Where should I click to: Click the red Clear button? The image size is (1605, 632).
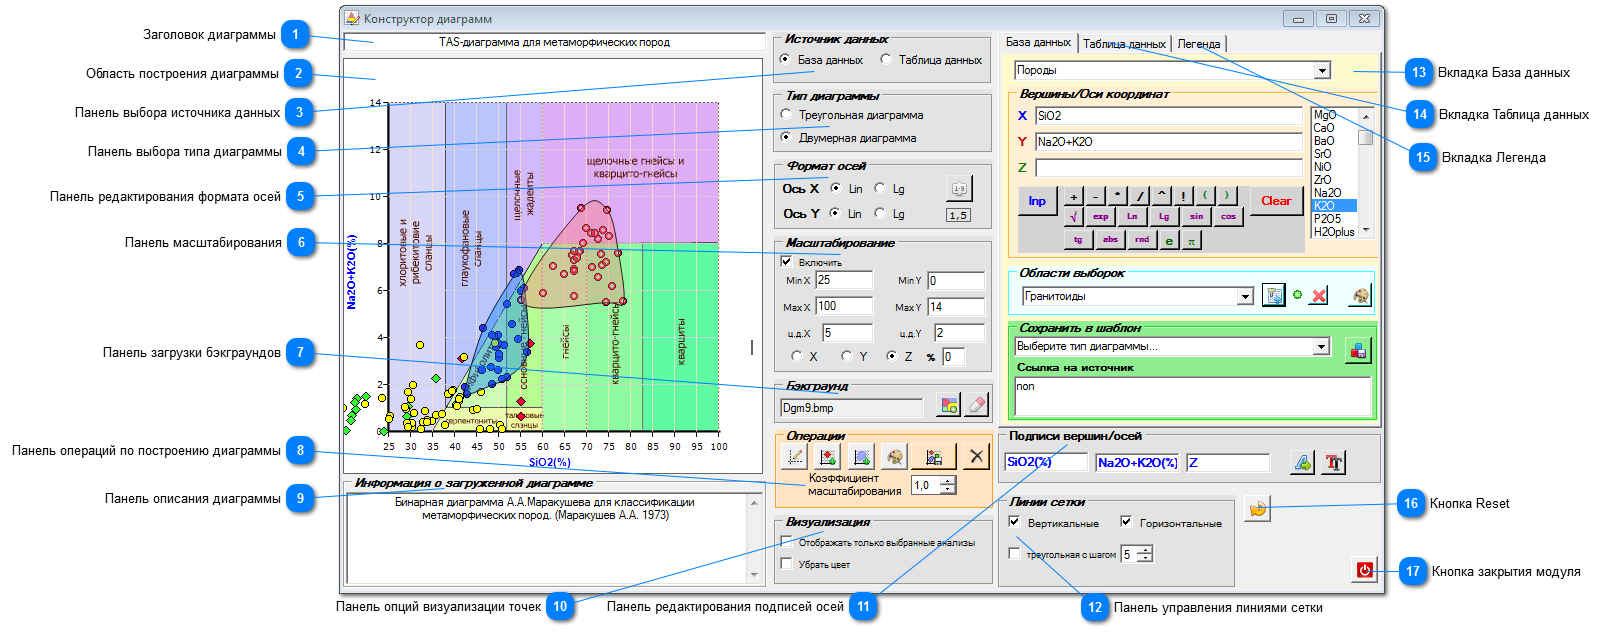pos(1276,201)
